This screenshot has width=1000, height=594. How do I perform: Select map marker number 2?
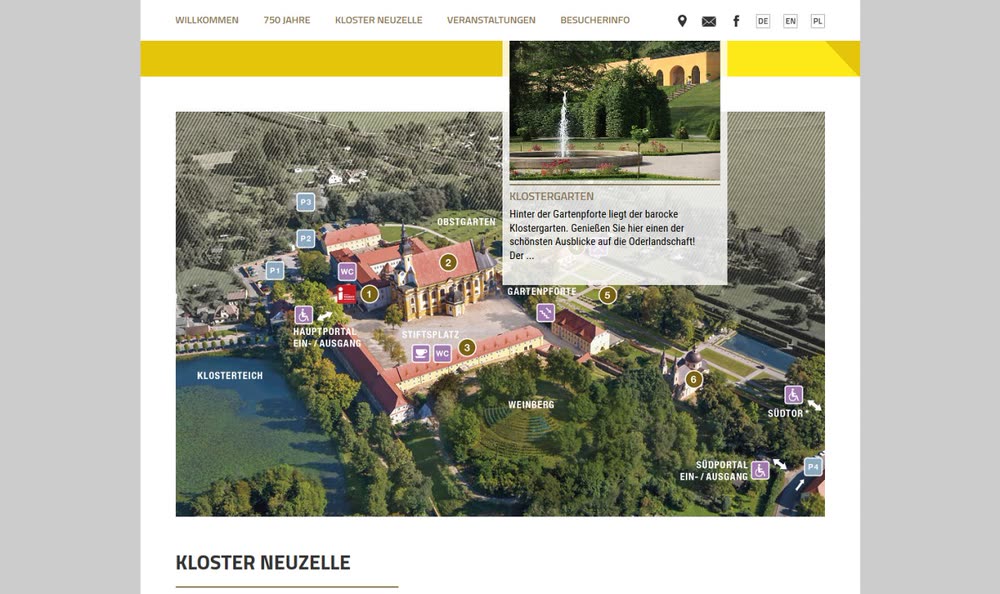pos(448,262)
